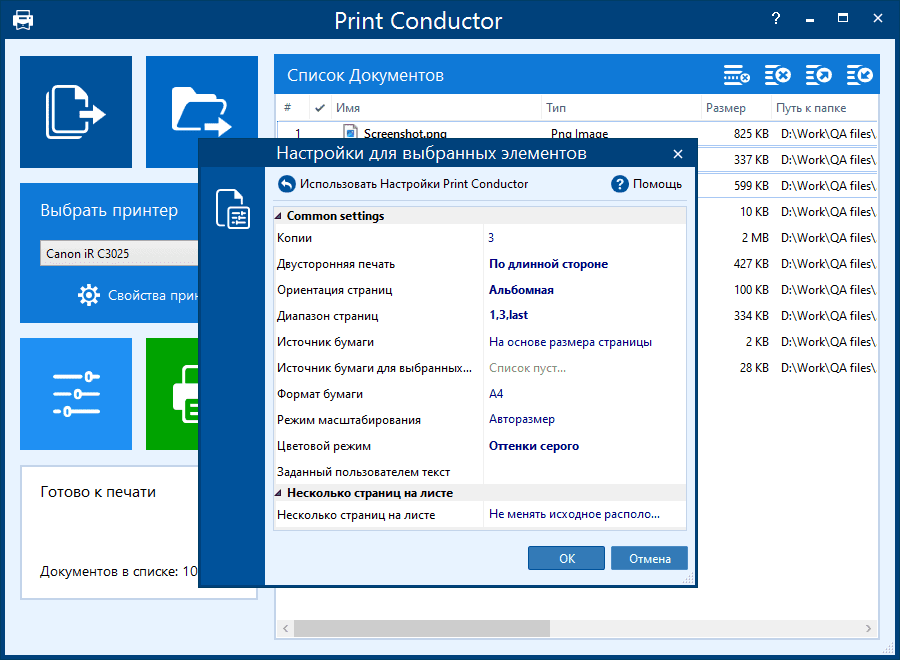Open Формат бумаги value A4

(496, 394)
